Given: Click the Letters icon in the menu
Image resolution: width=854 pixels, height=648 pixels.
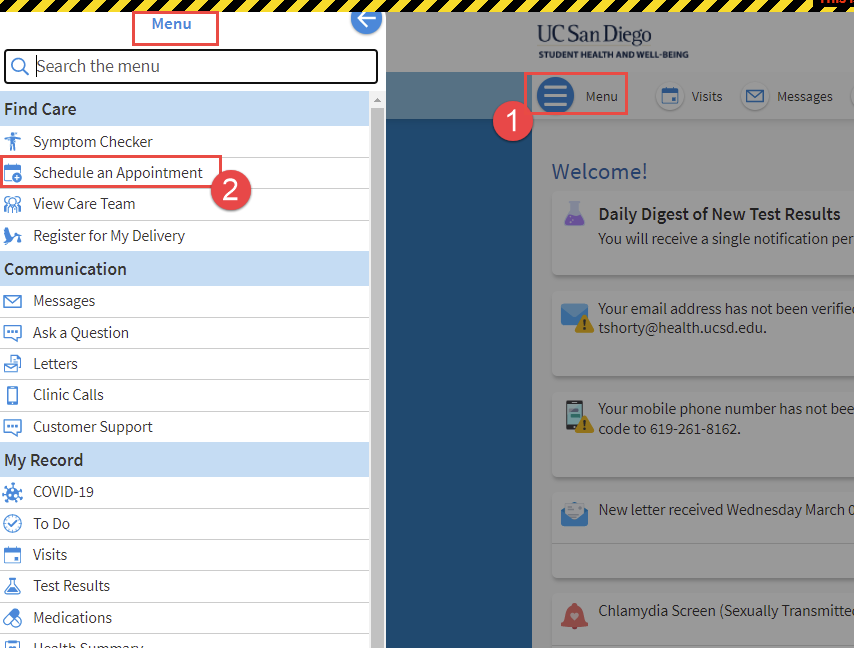Looking at the screenshot, I should tap(13, 364).
